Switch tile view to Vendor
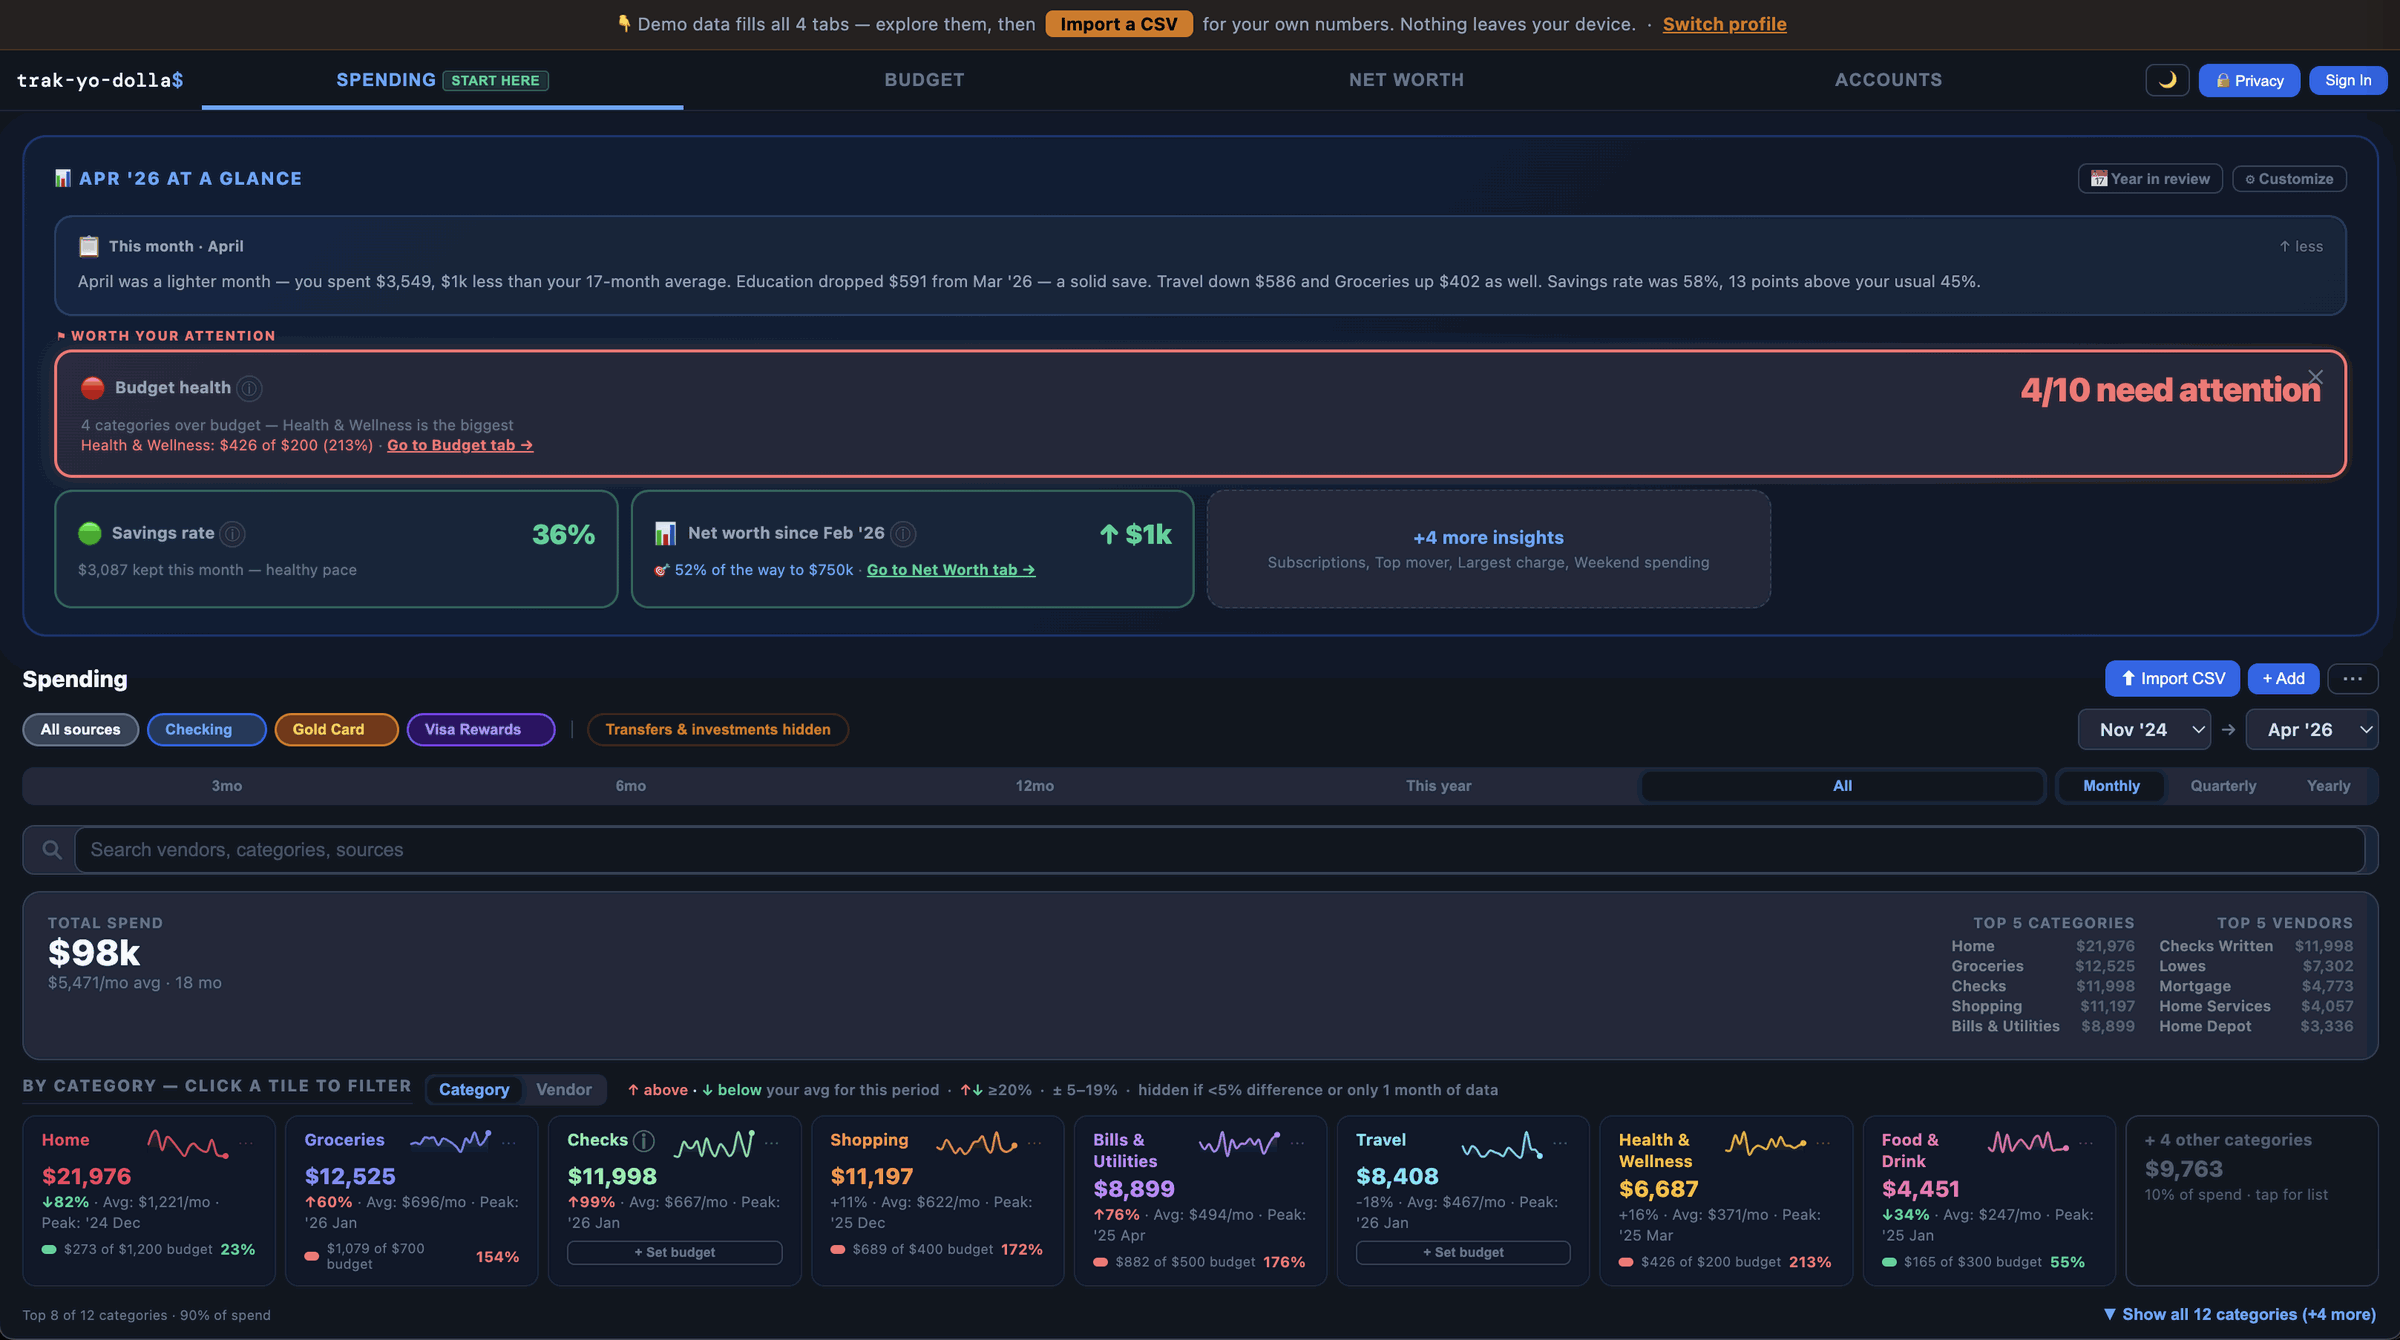The height and width of the screenshot is (1340, 2400). pos(564,1090)
